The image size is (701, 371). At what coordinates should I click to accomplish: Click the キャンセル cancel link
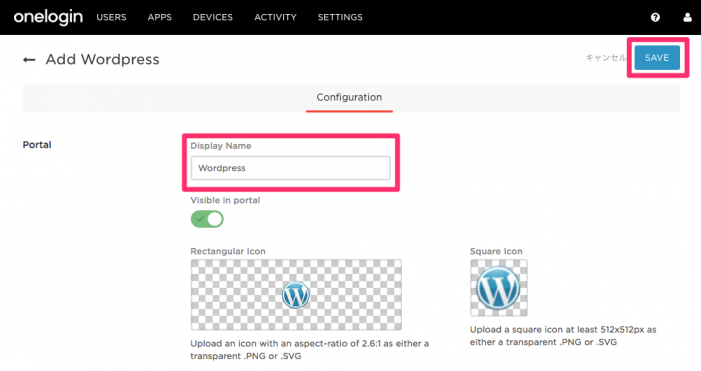[x=606, y=58]
